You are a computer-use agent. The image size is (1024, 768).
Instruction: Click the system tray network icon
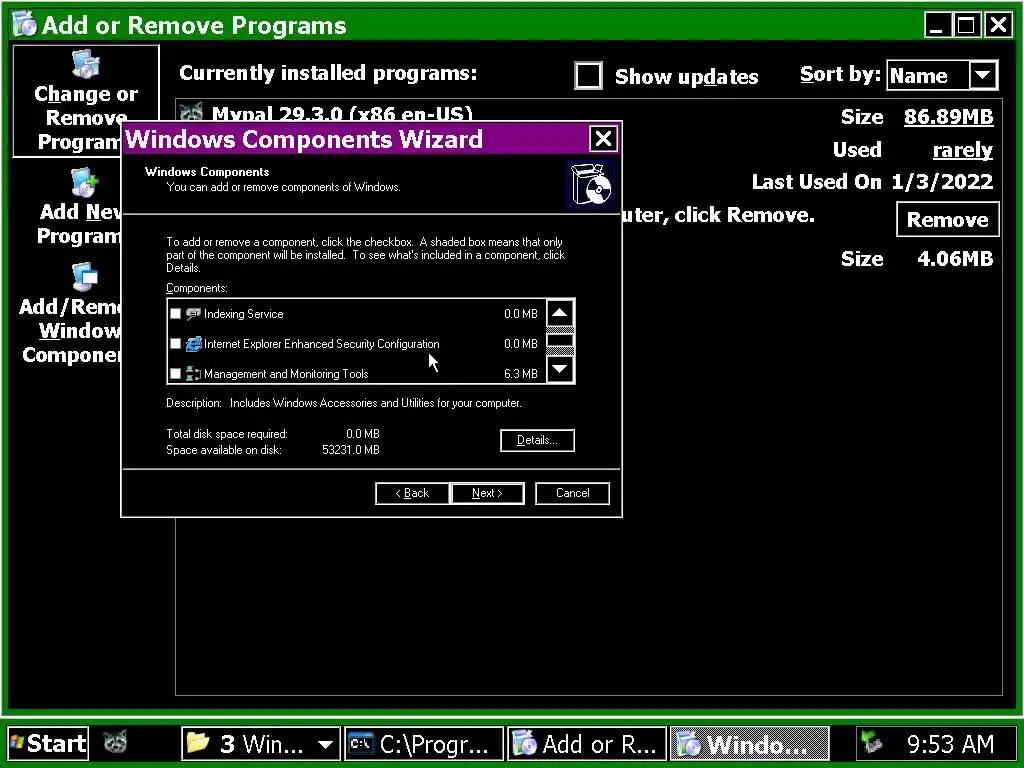872,743
